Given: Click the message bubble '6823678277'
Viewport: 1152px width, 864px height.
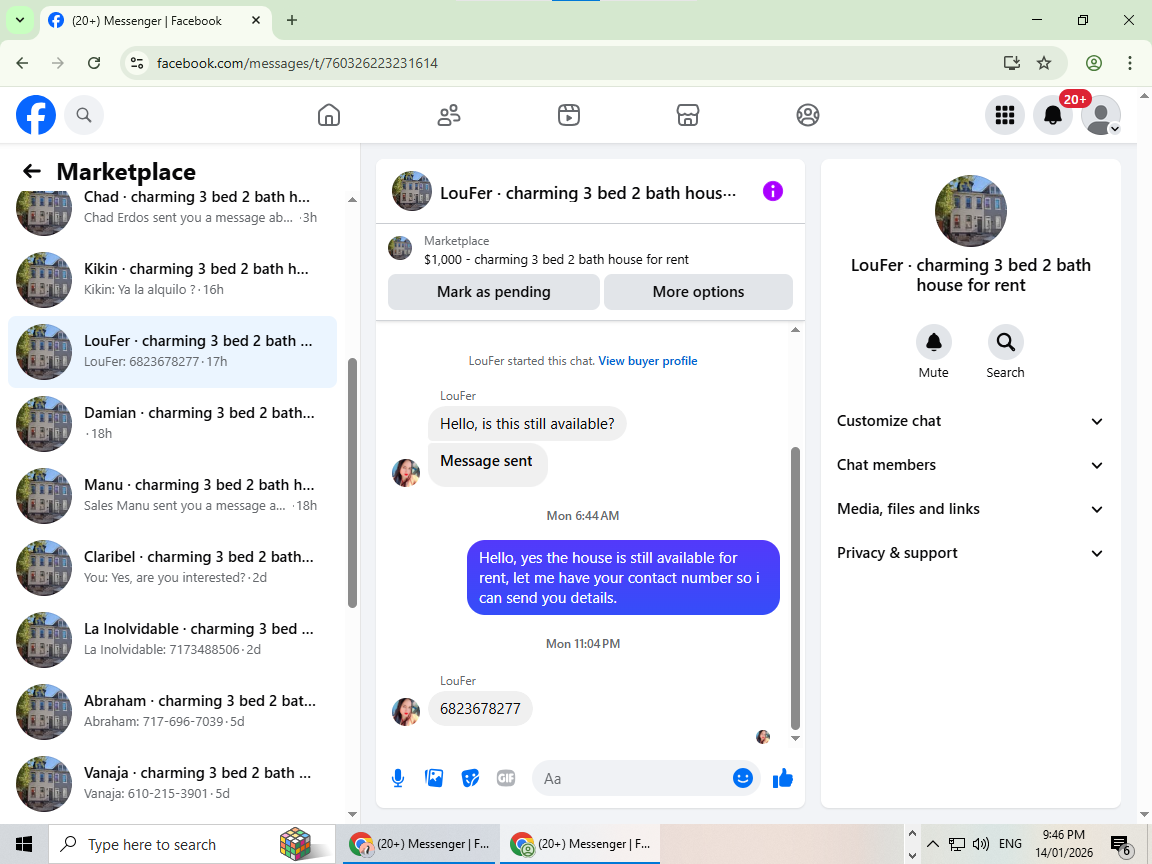Looking at the screenshot, I should pos(480,709).
